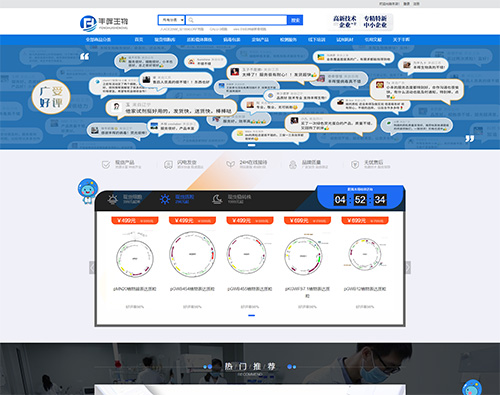Click the 广受好评 round badge on the banner
500x395 pixels.
point(51,97)
